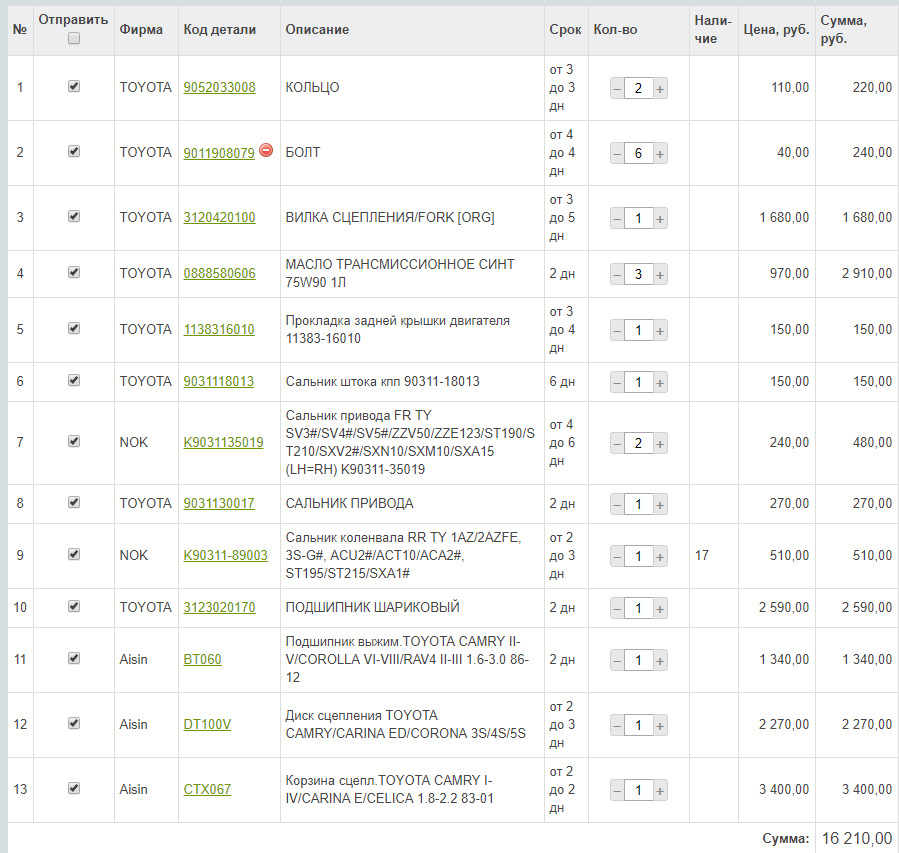Click quantity field for КОЛЬЦО row
Image resolution: width=899 pixels, height=853 pixels.
[638, 89]
